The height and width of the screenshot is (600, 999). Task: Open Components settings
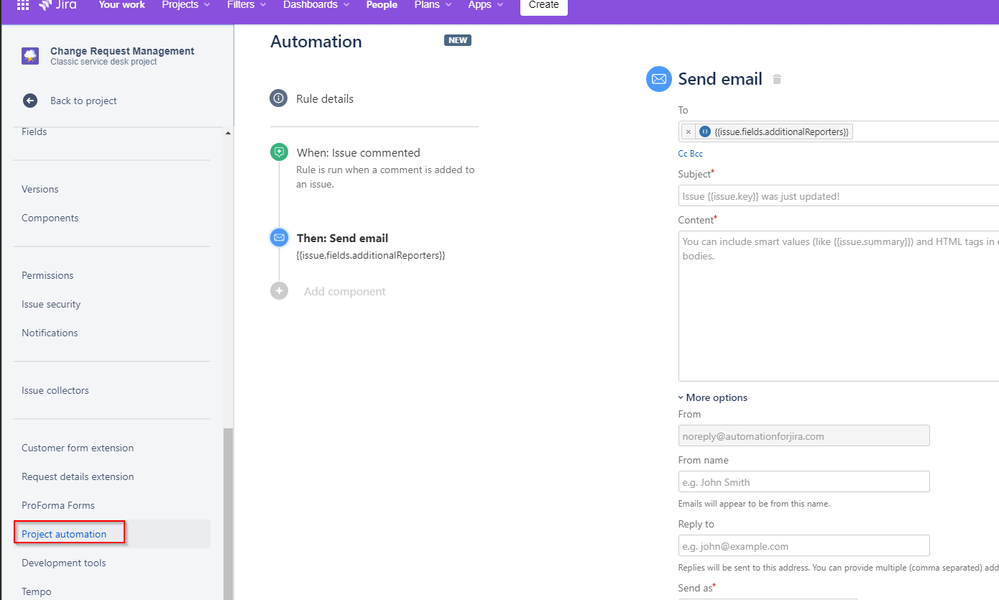(50, 218)
